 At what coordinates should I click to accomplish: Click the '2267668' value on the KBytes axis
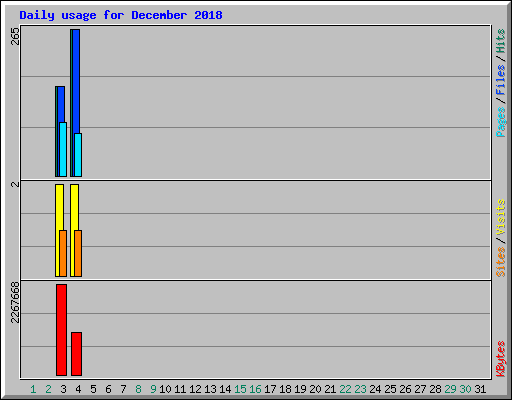click(15, 302)
